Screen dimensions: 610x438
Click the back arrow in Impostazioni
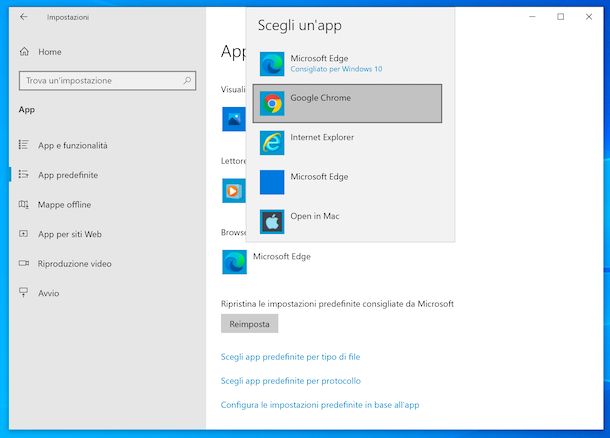24,17
